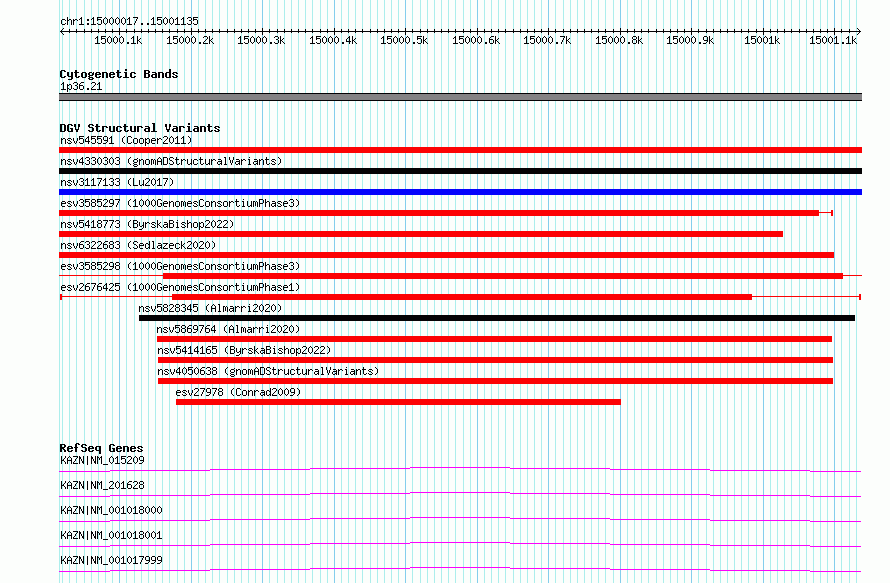Click the red bar for nsv545591

(460, 150)
